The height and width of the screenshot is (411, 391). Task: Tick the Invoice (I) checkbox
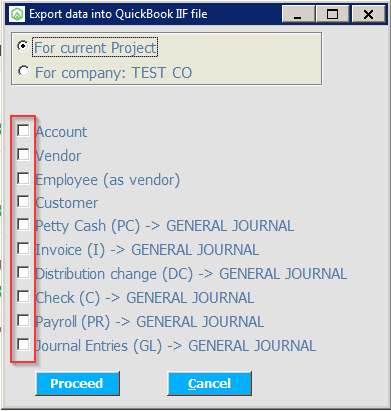coord(23,248)
